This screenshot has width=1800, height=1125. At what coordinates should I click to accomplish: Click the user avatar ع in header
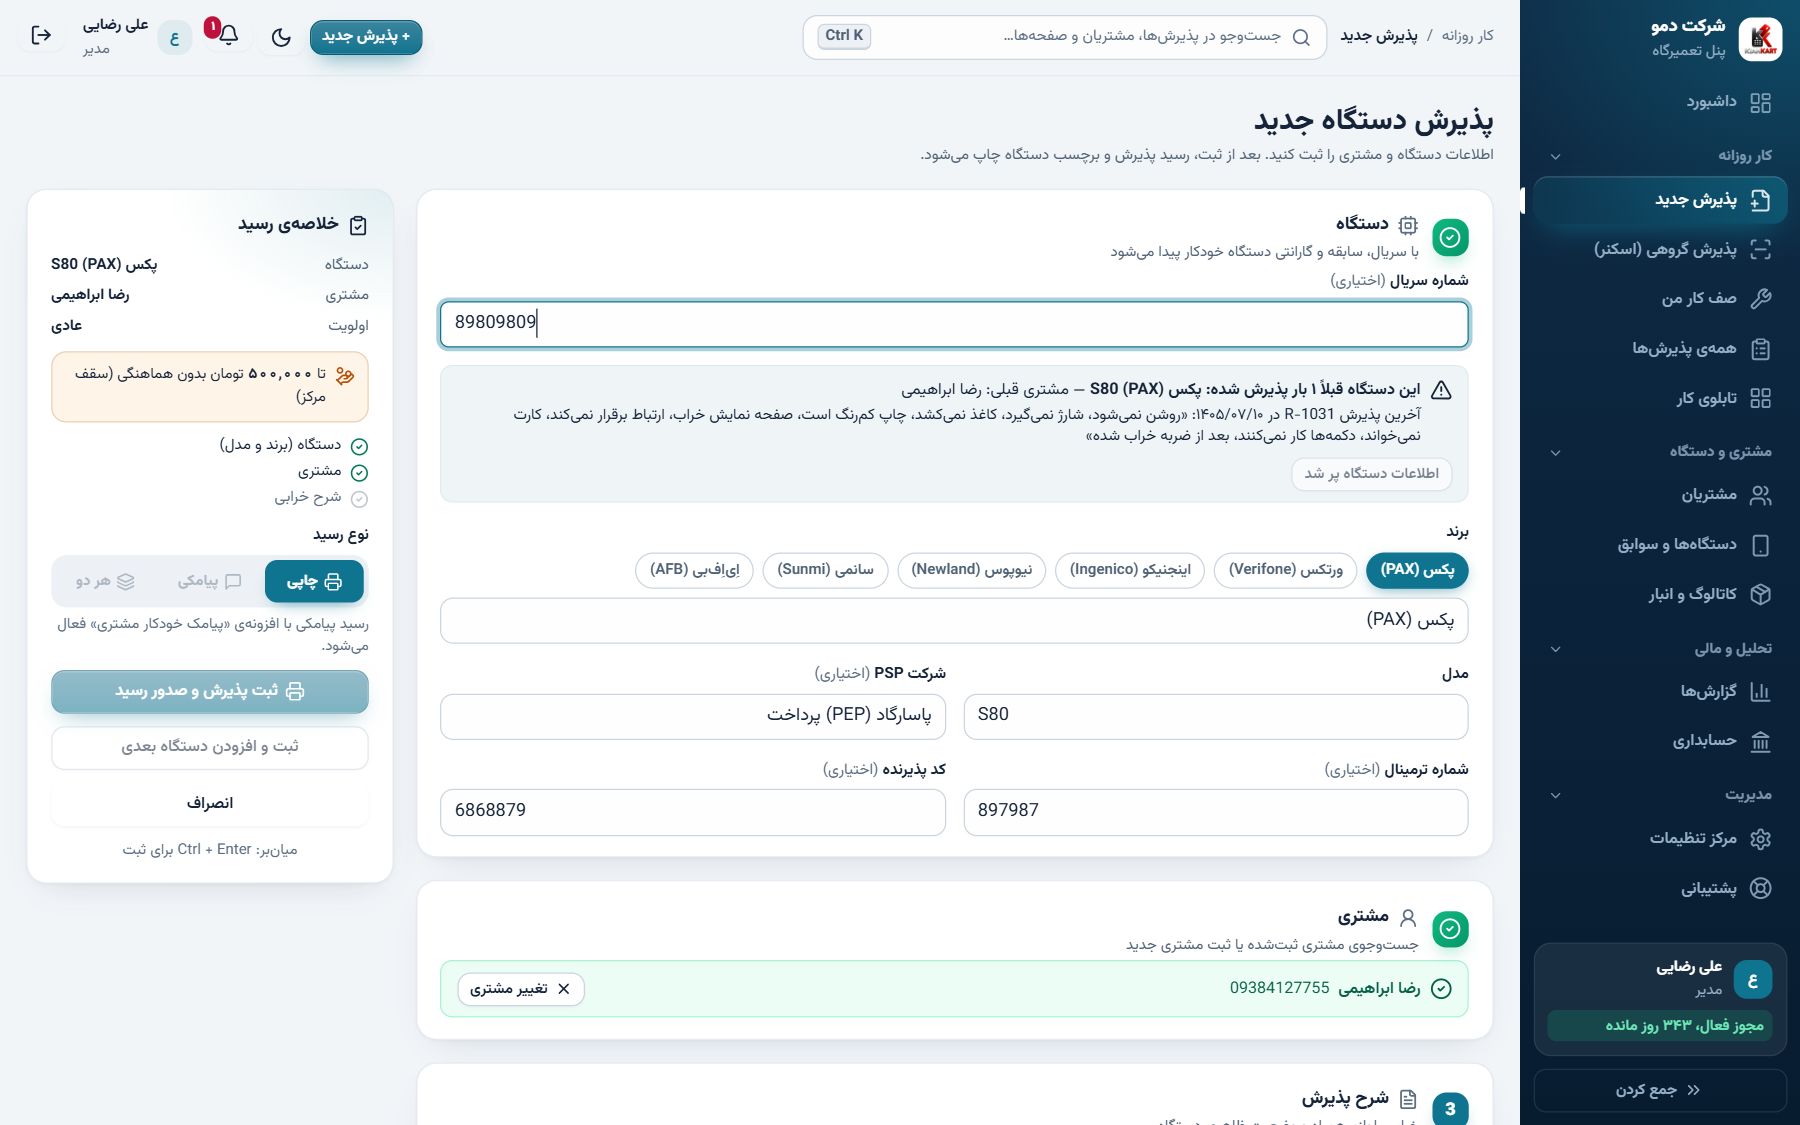coord(174,38)
